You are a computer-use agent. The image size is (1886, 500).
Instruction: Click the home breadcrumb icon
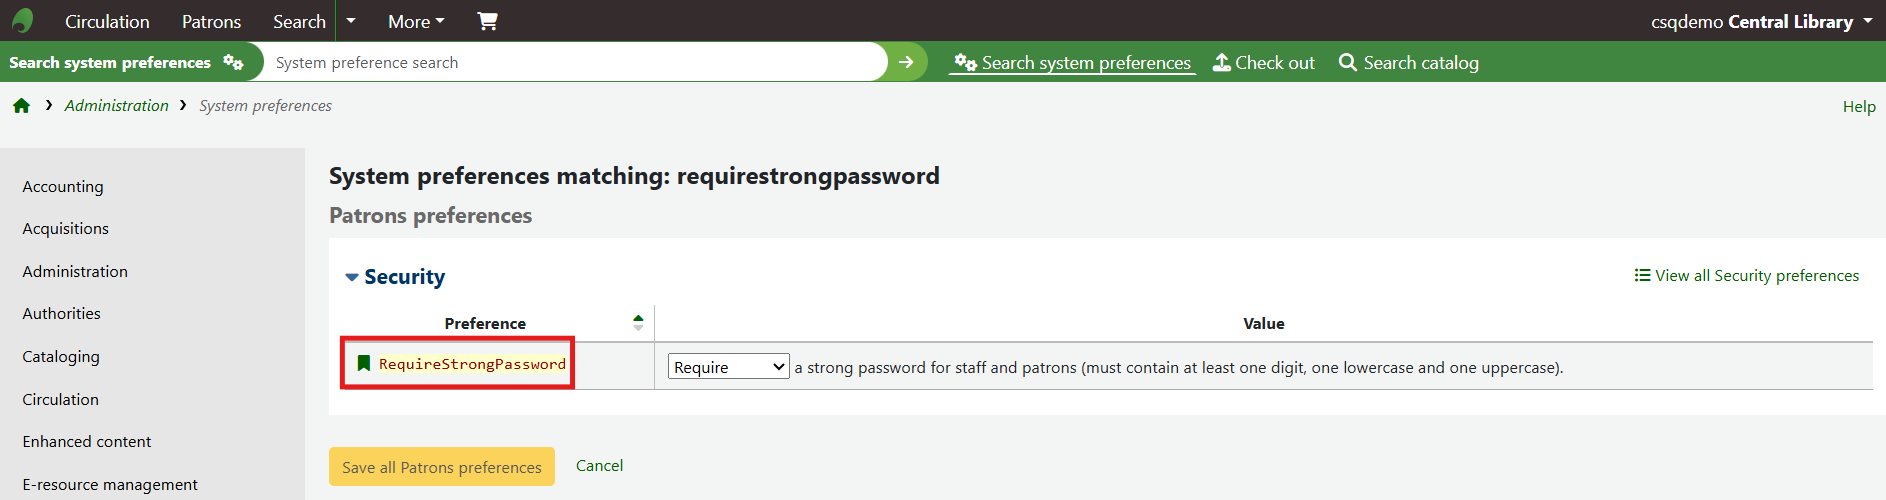21,106
